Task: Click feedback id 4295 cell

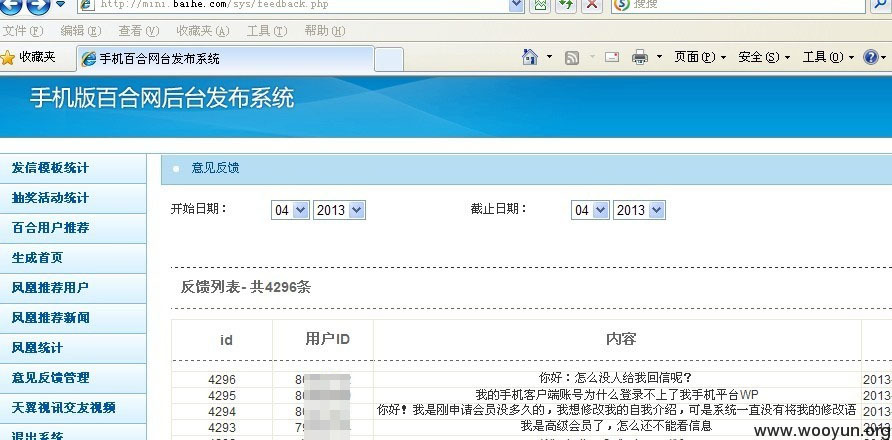Action: pyautogui.click(x=222, y=396)
